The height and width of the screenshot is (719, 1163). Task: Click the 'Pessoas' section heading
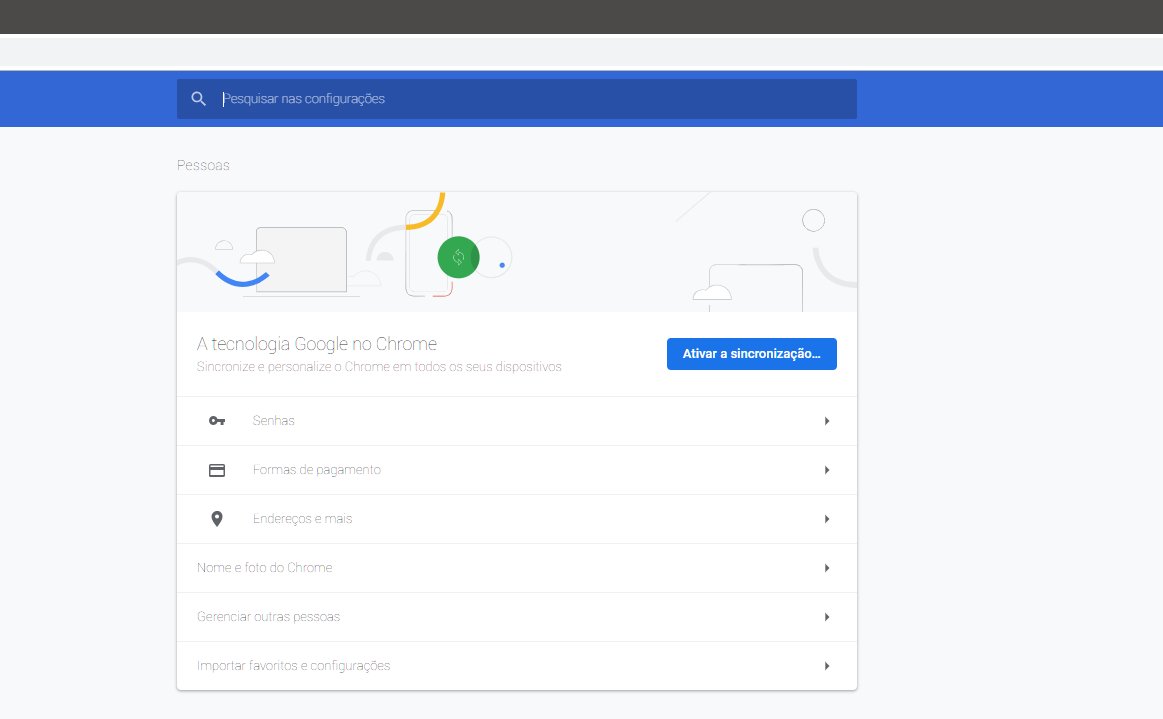[x=203, y=165]
